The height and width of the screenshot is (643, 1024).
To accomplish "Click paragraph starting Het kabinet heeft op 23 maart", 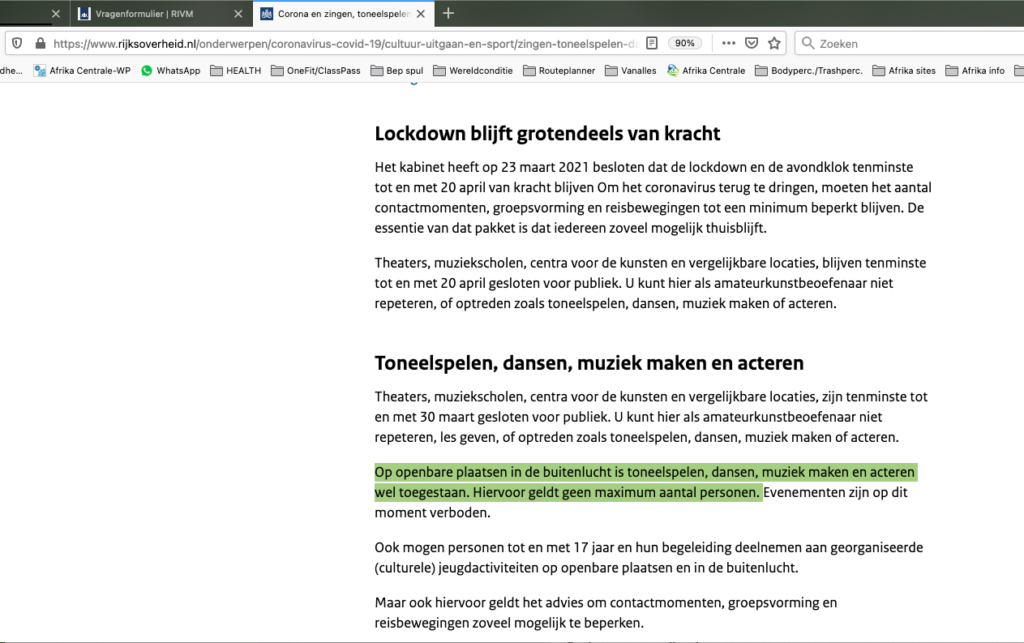I will pos(653,198).
